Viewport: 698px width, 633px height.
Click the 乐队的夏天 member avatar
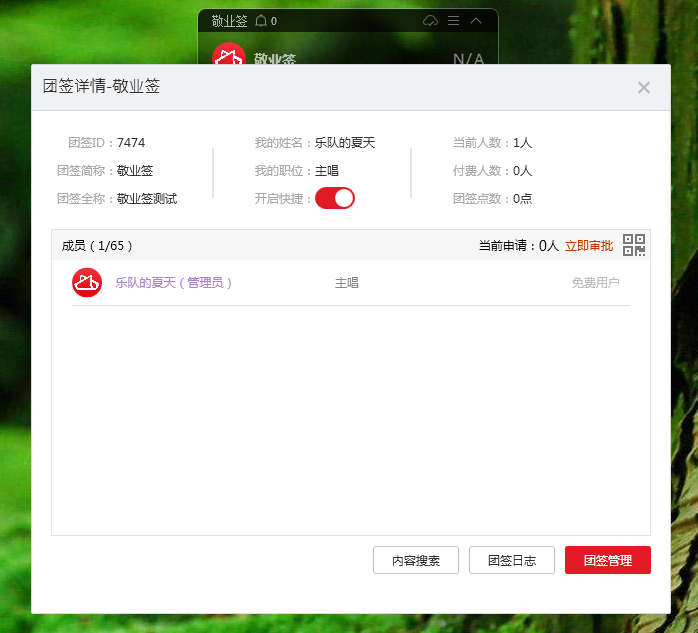87,283
